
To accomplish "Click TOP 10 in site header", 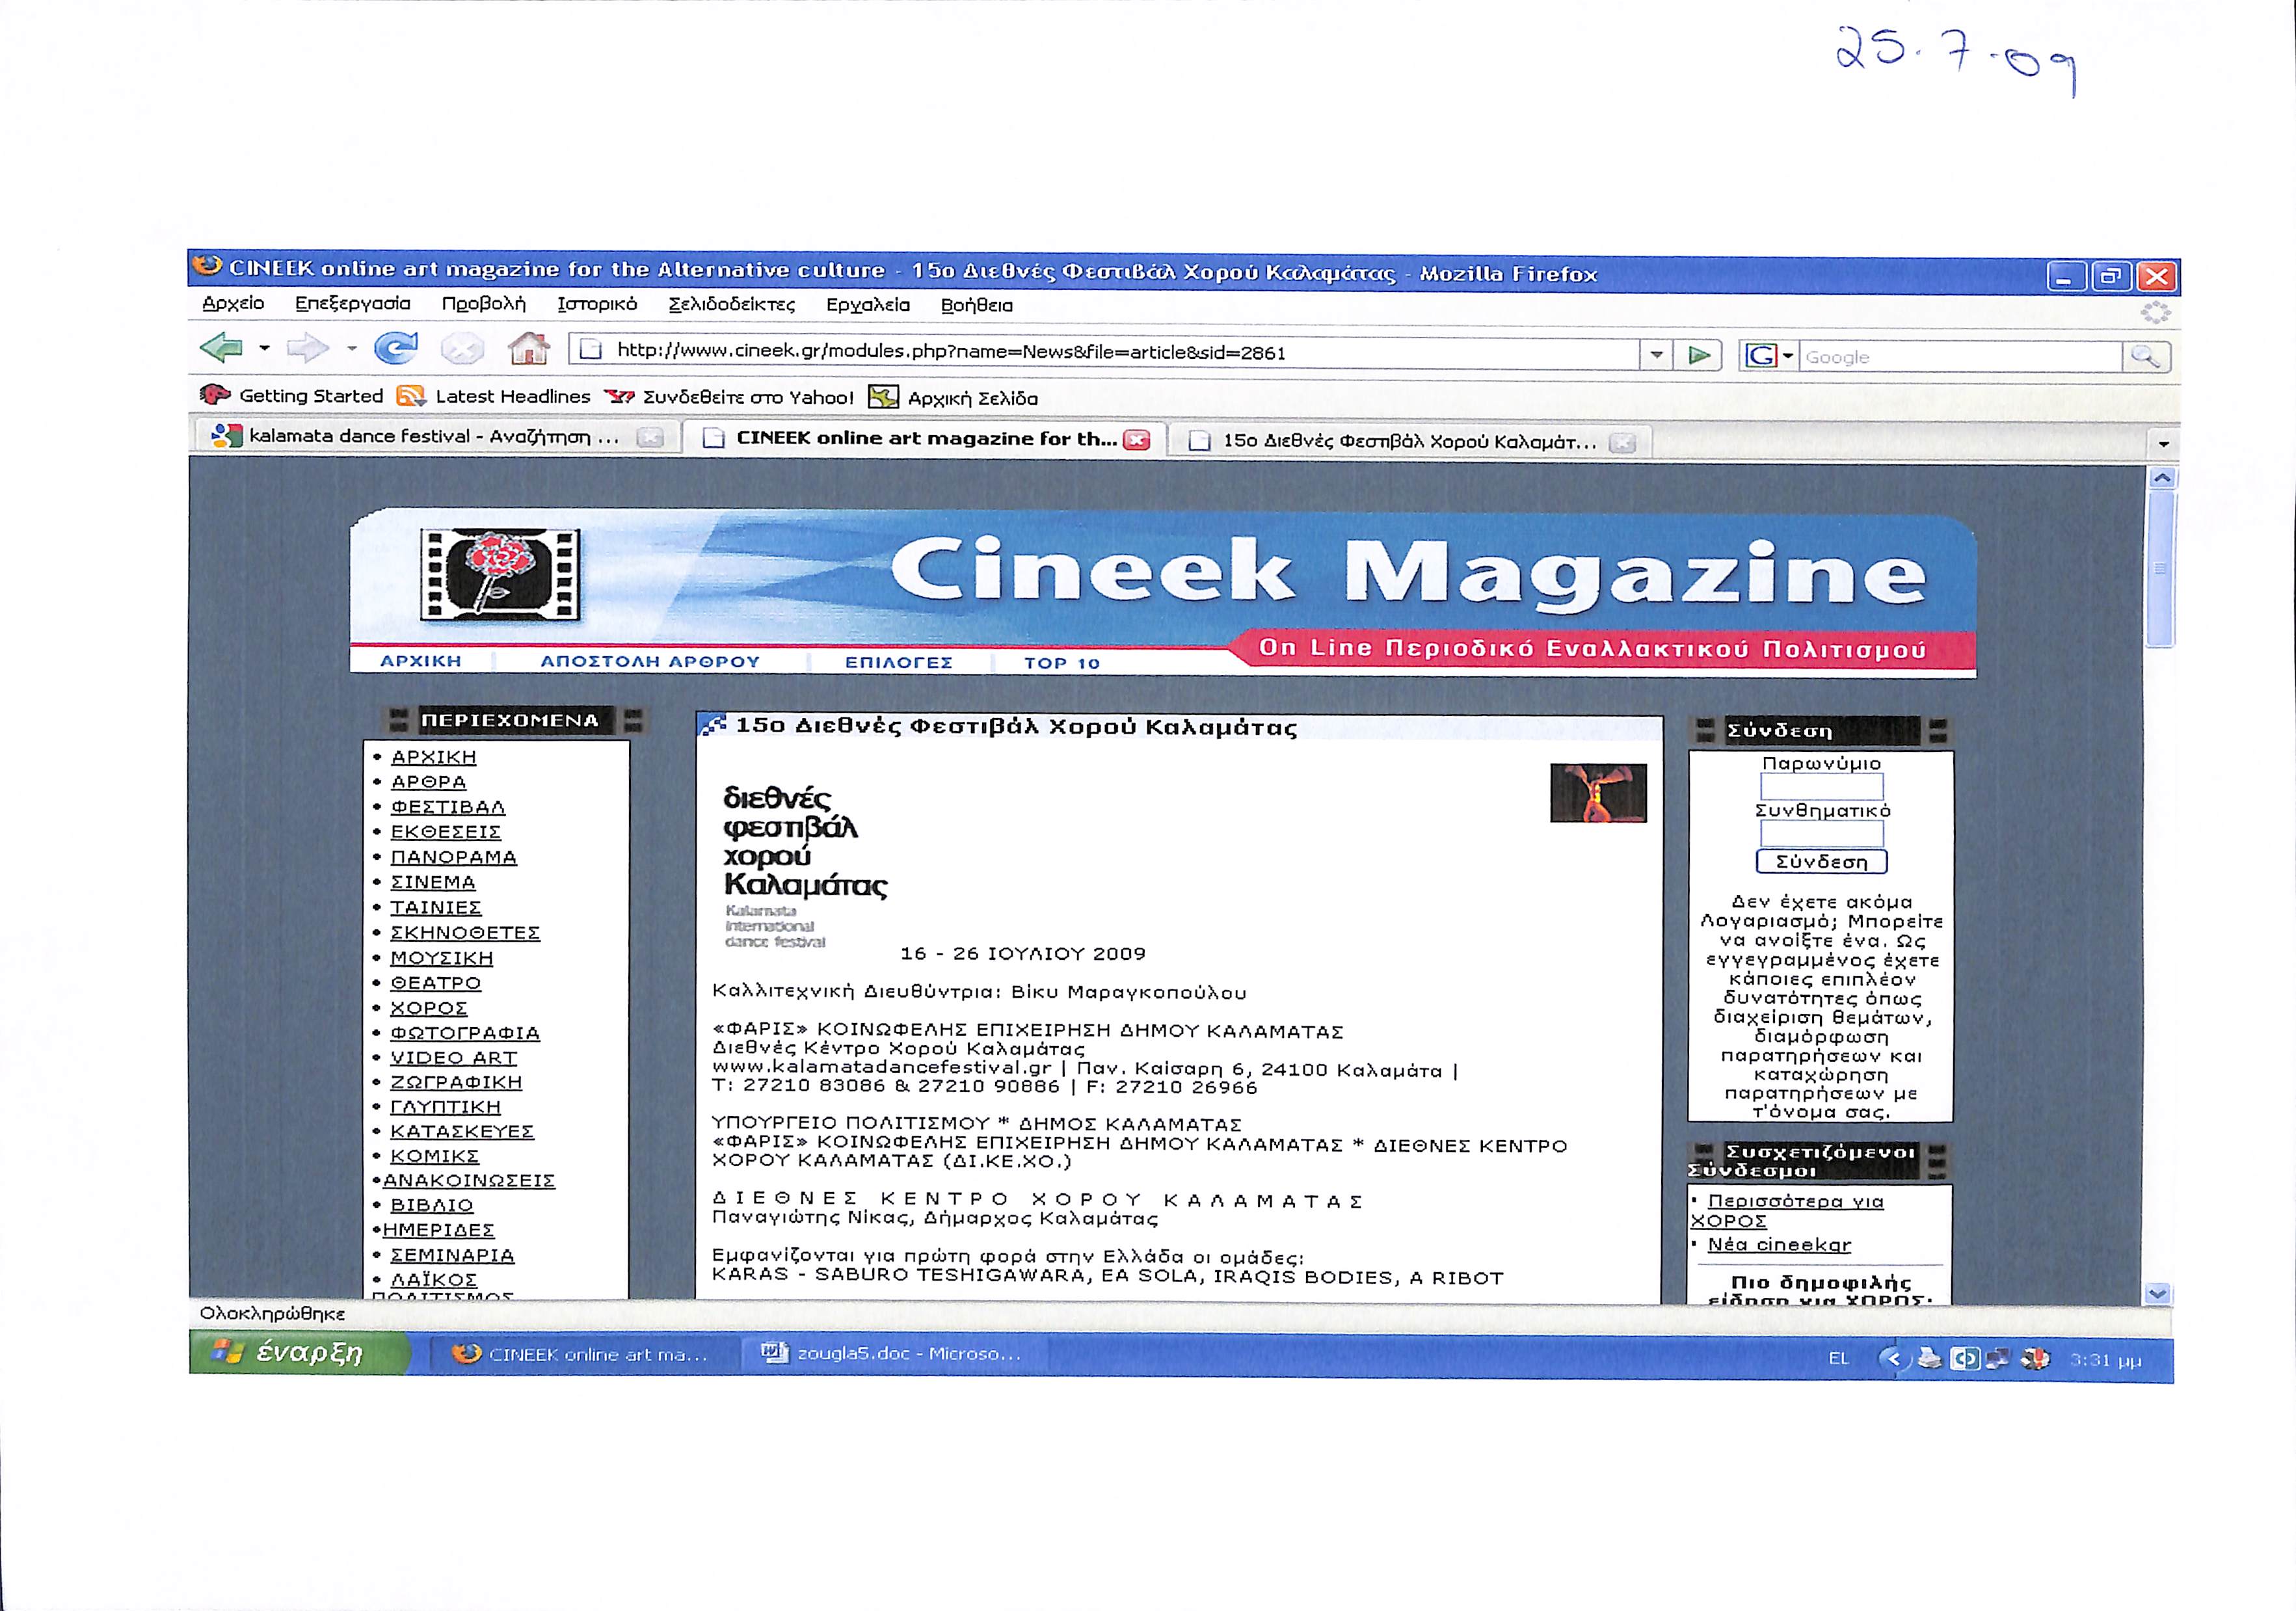I will click(x=1062, y=663).
